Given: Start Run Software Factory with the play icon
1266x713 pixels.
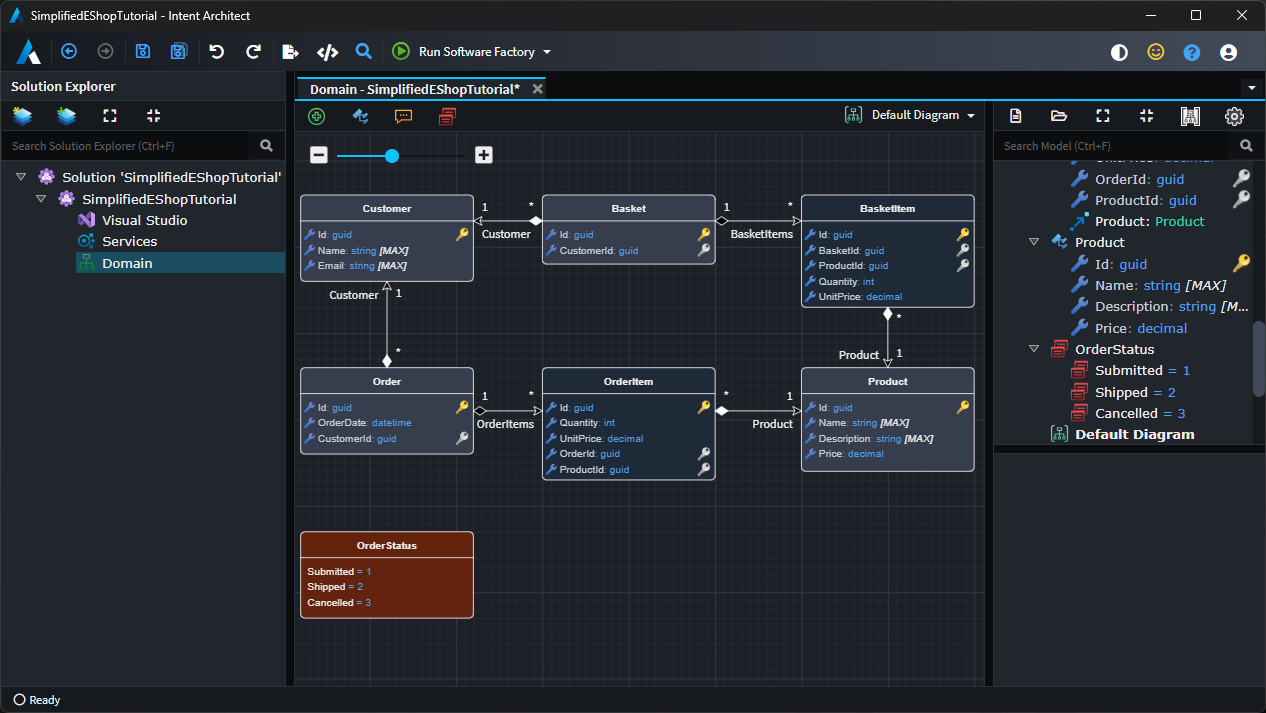Looking at the screenshot, I should click(401, 51).
